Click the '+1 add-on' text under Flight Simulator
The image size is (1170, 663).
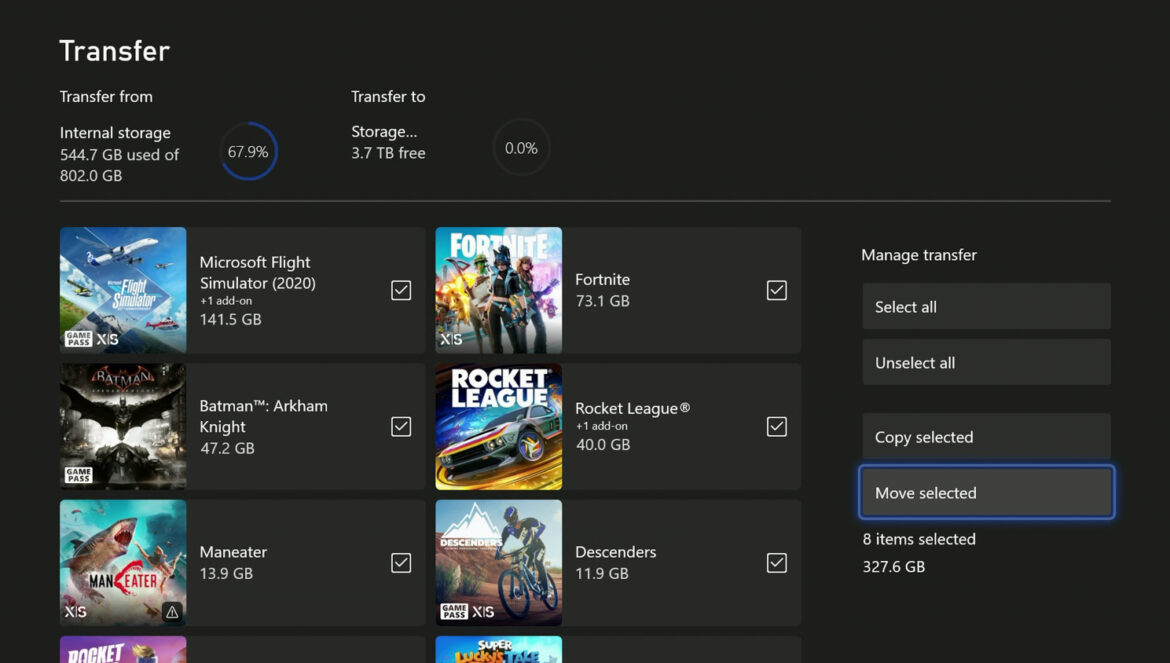(x=226, y=301)
